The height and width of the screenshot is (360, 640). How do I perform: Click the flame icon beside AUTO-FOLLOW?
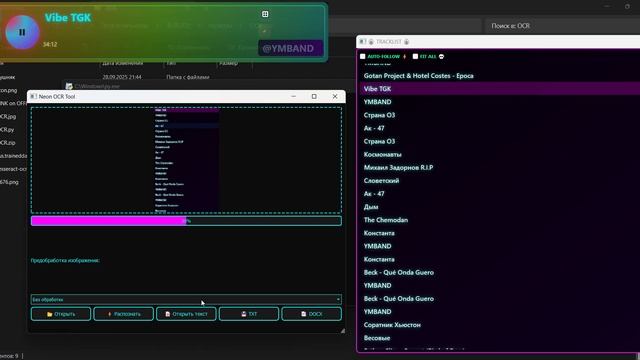coord(404,56)
